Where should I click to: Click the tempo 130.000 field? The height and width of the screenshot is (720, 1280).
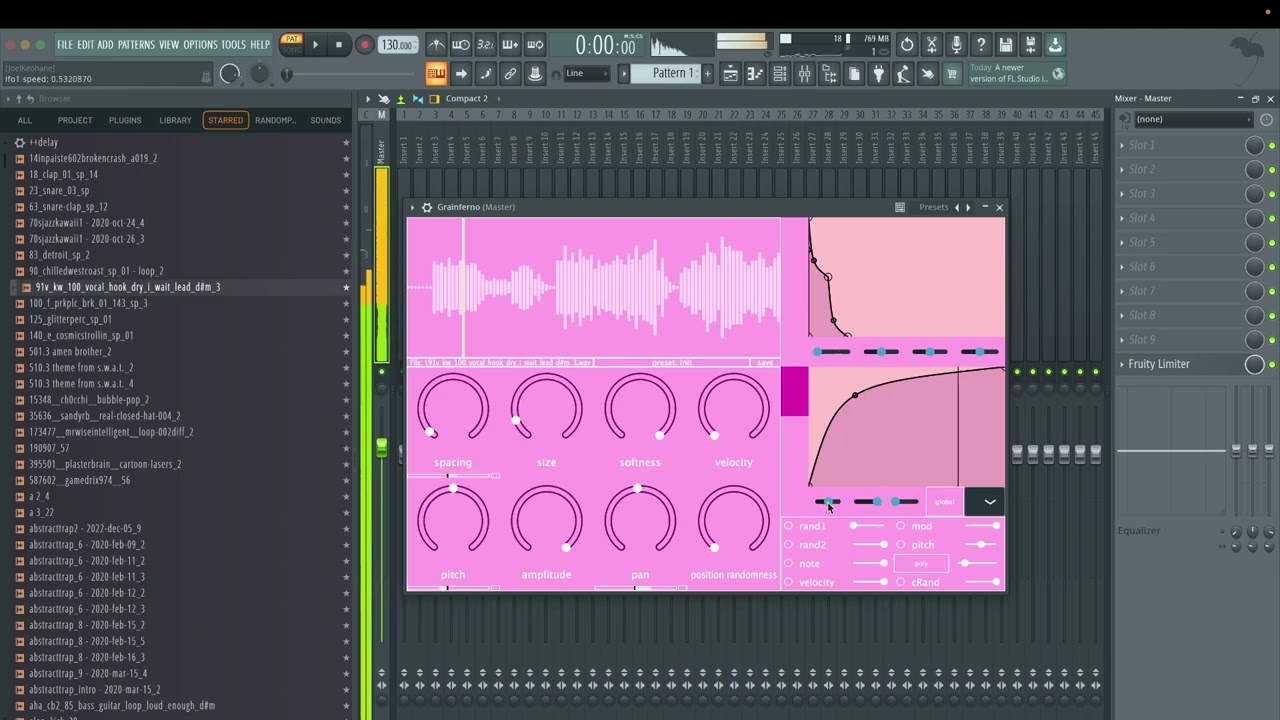[397, 45]
